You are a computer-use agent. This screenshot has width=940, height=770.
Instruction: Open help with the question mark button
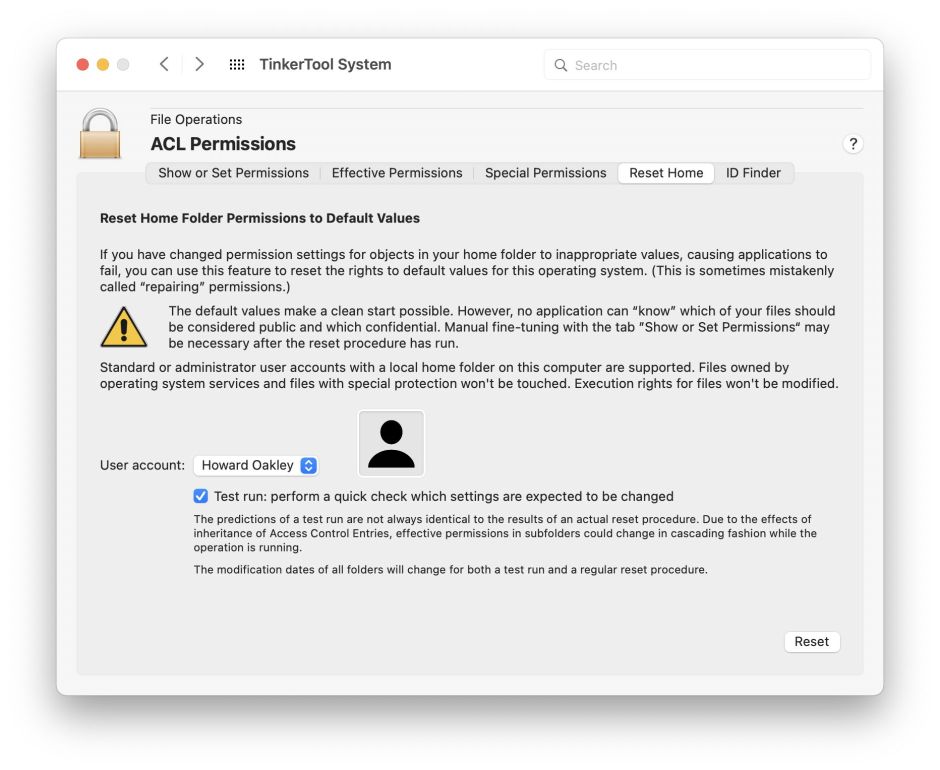click(852, 144)
